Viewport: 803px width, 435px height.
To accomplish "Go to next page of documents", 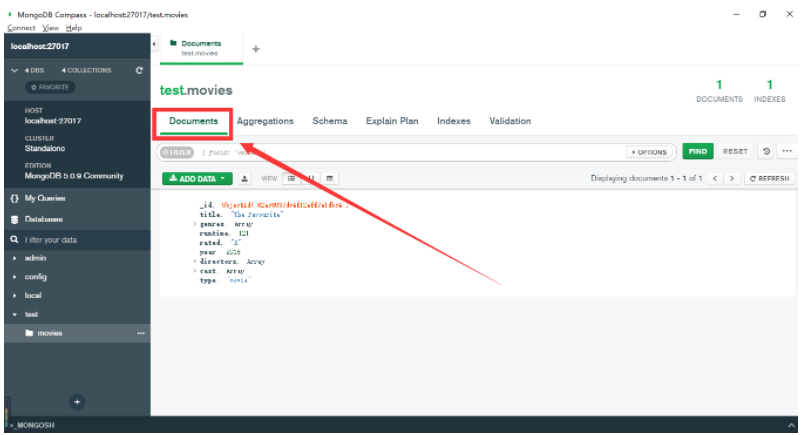I will (x=732, y=179).
